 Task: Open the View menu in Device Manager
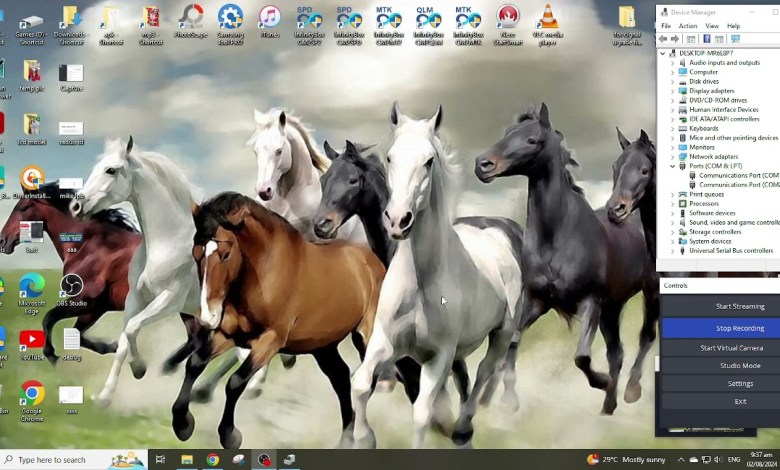click(x=712, y=26)
